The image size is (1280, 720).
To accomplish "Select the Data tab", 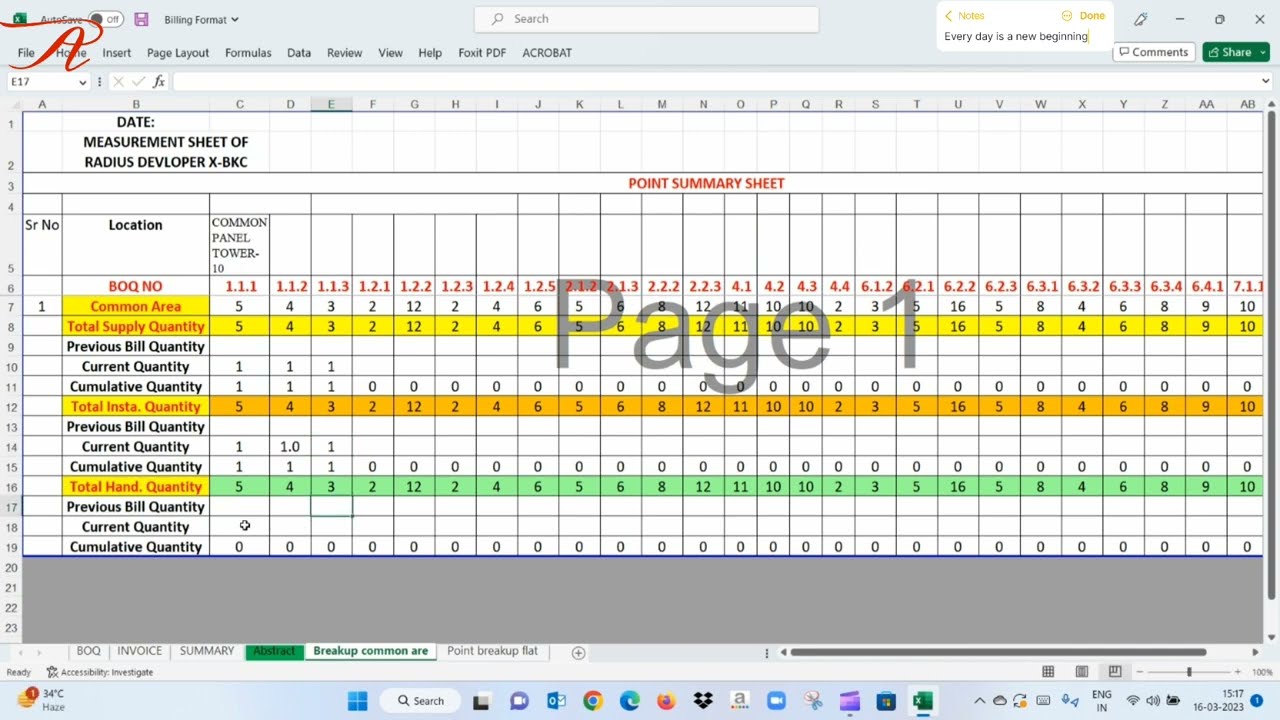I will click(x=299, y=53).
